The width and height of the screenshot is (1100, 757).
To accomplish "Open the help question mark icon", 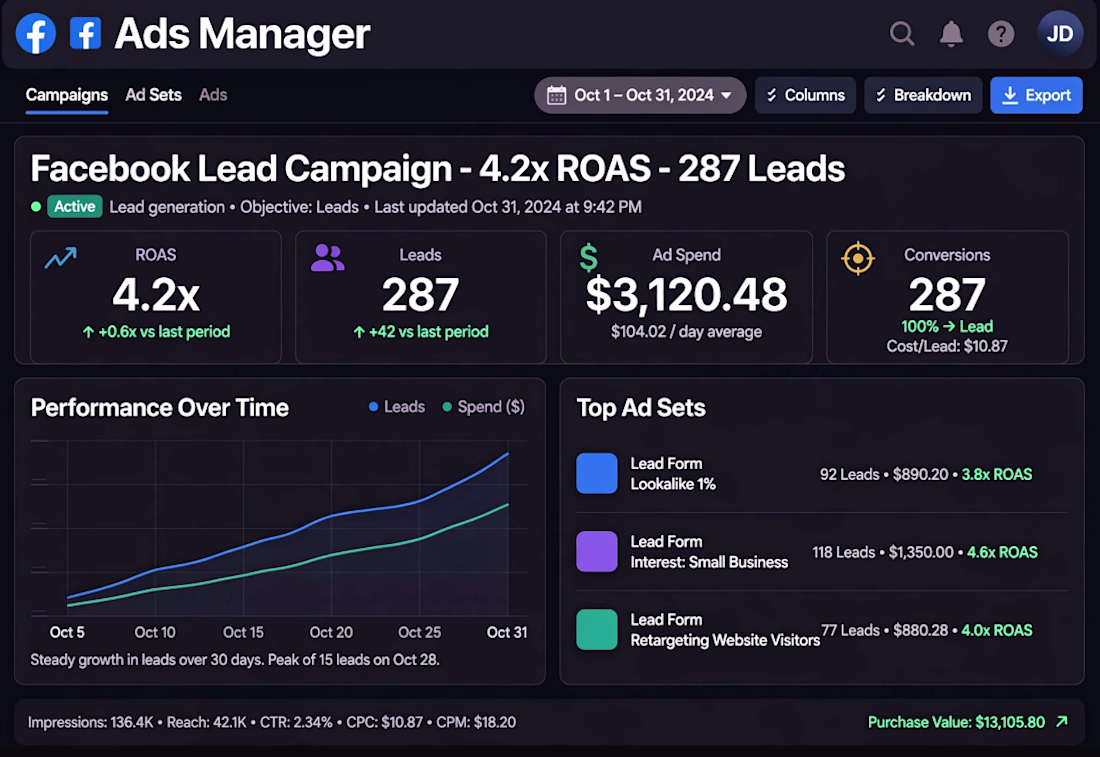I will pyautogui.click(x=1001, y=33).
